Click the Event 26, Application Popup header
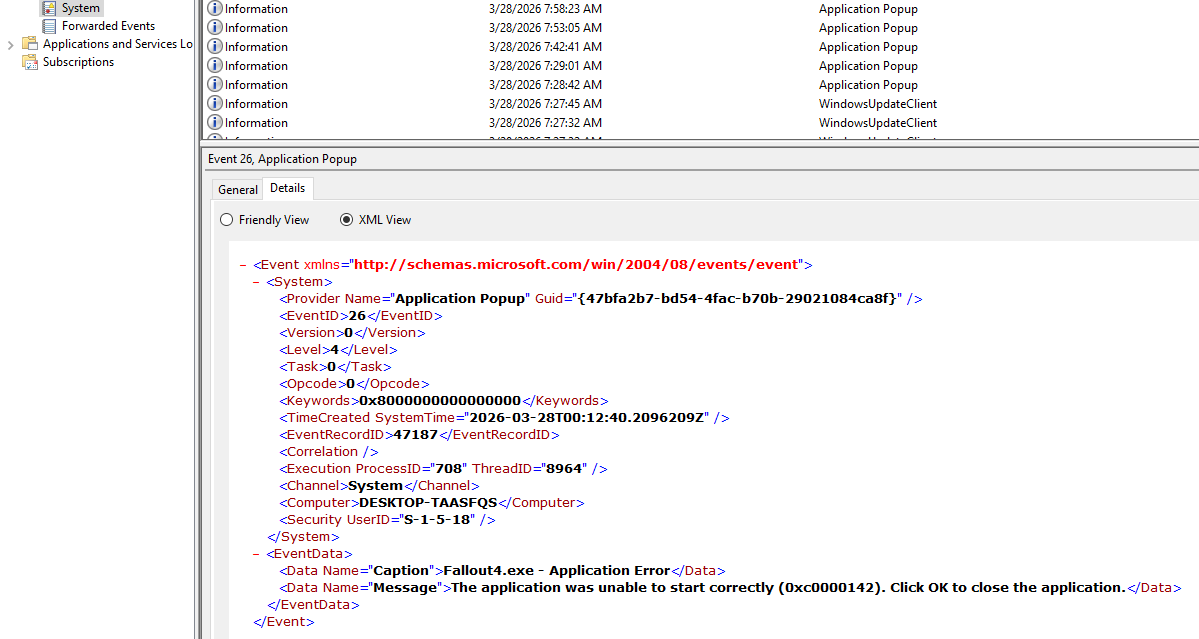Viewport: 1199px width, 639px height. tap(282, 159)
